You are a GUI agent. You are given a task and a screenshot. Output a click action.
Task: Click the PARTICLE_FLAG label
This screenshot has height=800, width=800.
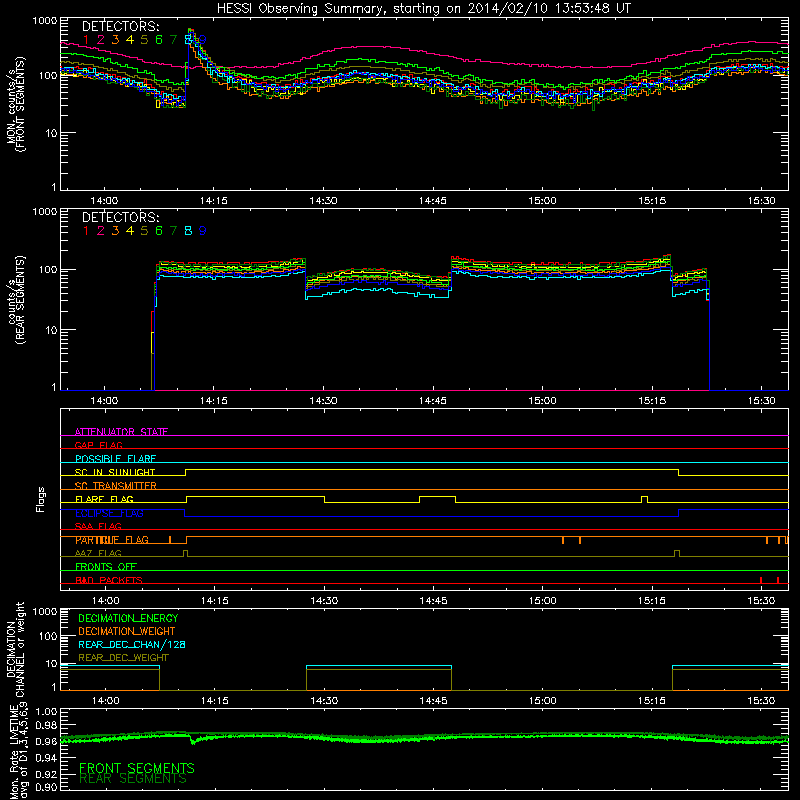[x=112, y=540]
